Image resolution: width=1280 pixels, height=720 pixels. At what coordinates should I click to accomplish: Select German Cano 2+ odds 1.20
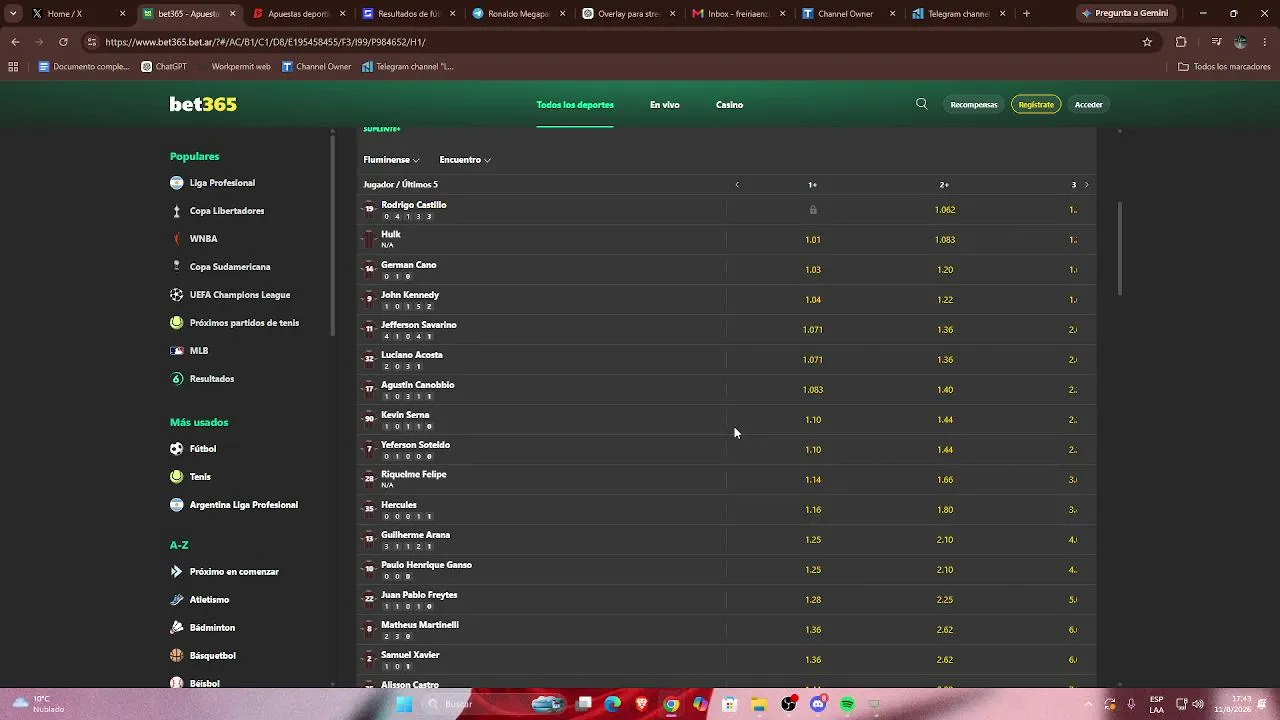945,270
